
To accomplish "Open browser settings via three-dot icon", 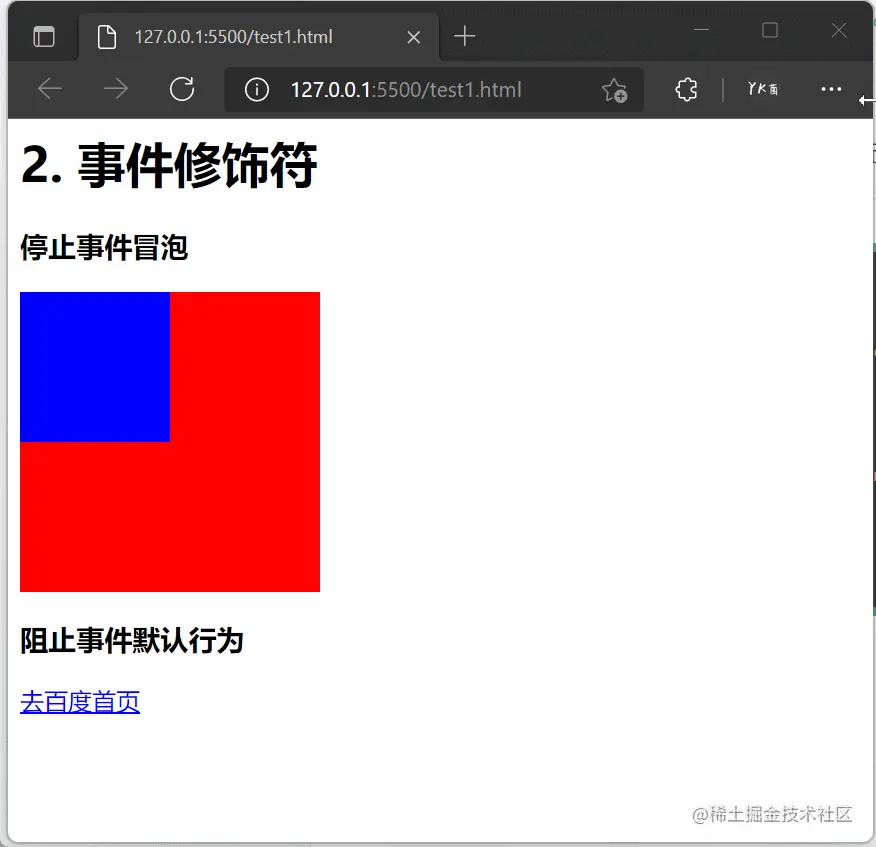I will click(x=831, y=89).
